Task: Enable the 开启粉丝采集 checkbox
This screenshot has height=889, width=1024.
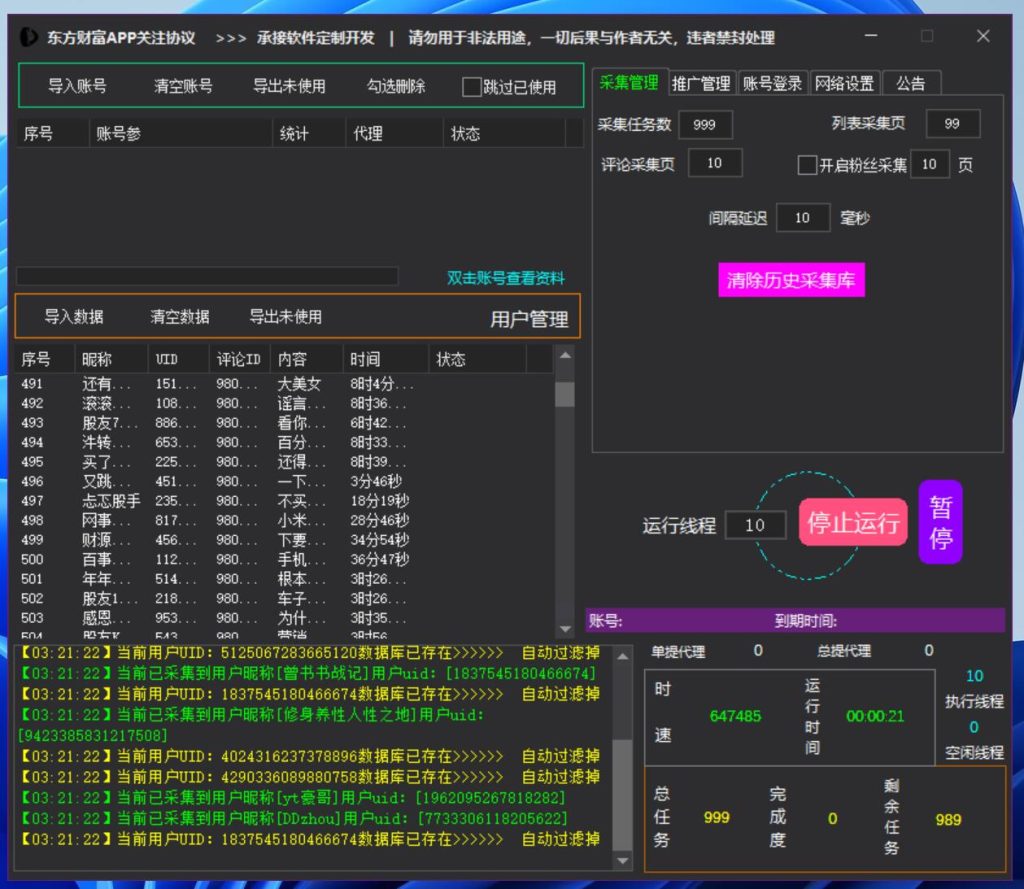Action: pyautogui.click(x=807, y=165)
